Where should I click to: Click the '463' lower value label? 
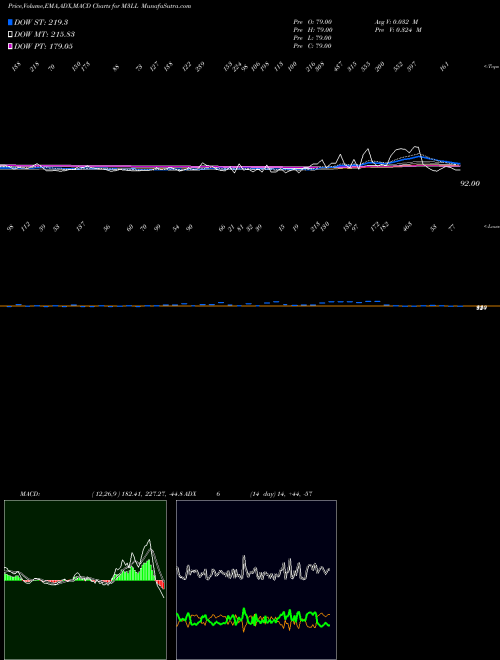[408, 227]
